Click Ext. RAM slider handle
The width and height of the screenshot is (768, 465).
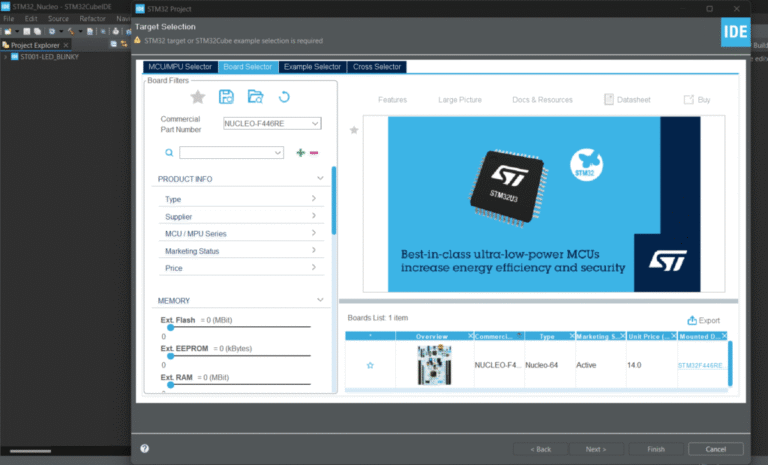pos(170,385)
